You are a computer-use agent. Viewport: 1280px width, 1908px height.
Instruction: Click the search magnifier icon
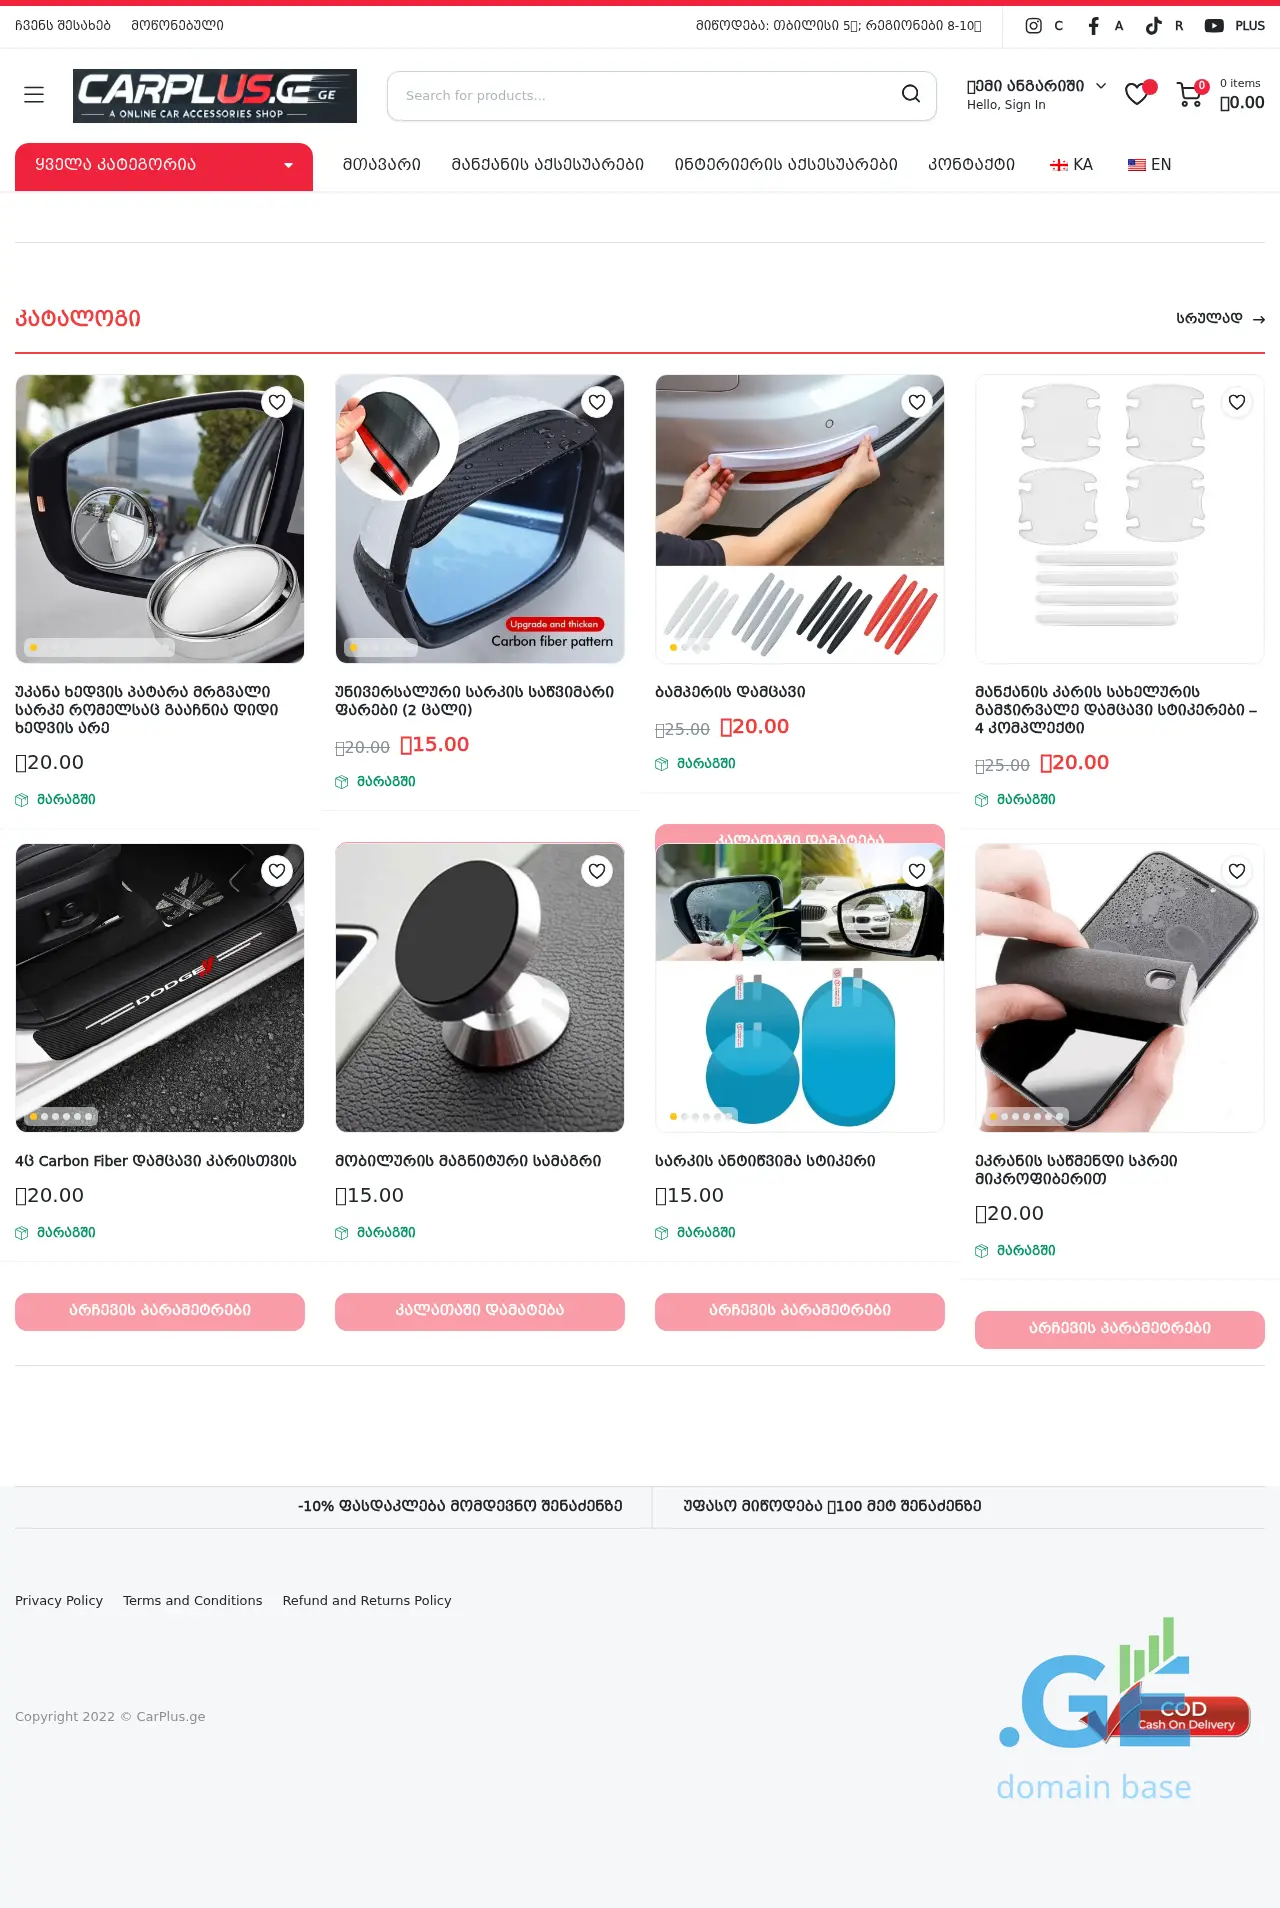click(910, 94)
